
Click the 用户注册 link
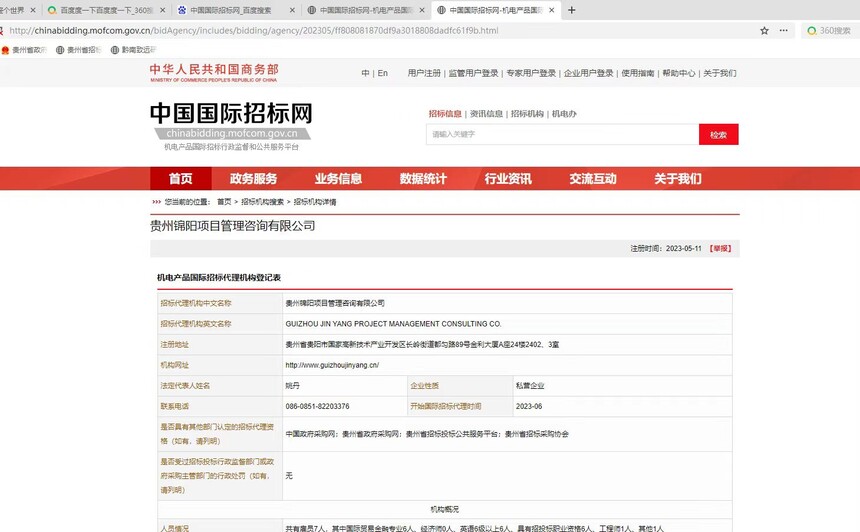[424, 73]
